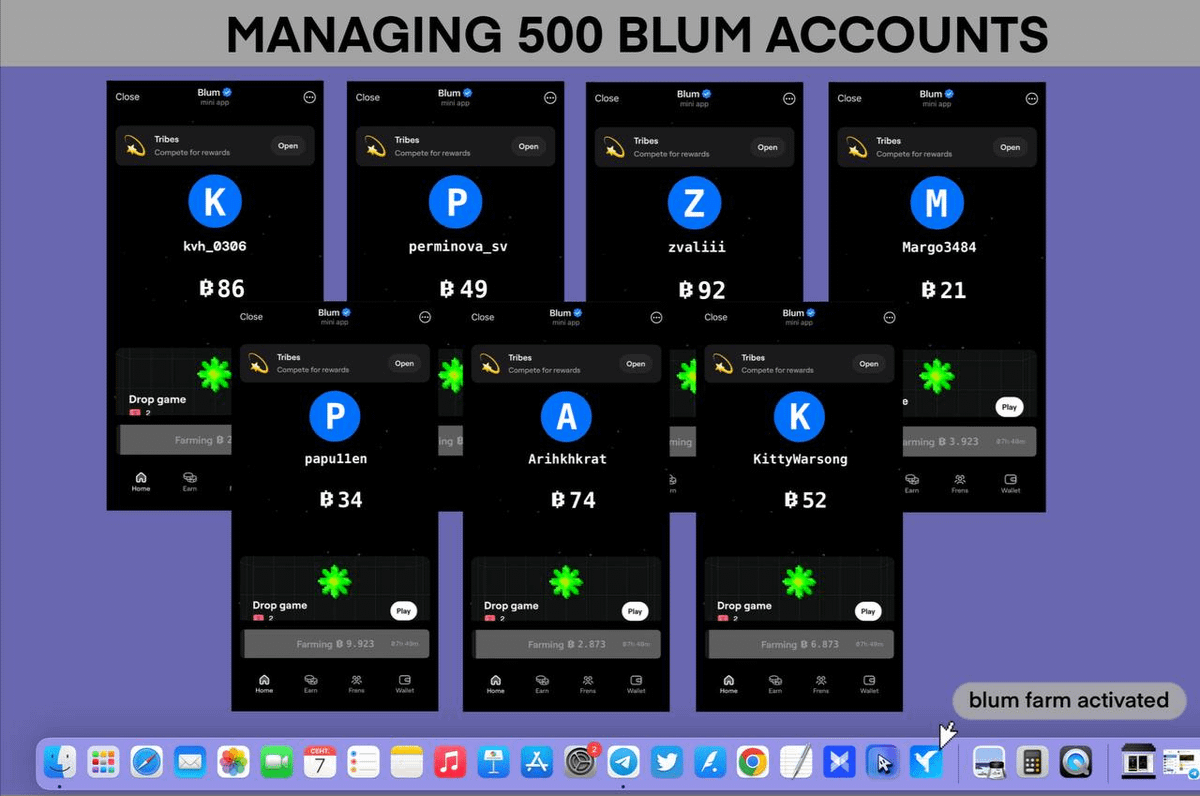Click the Tribes comet icon in kvh_0306 window
This screenshot has height=796, width=1200.
coord(134,146)
